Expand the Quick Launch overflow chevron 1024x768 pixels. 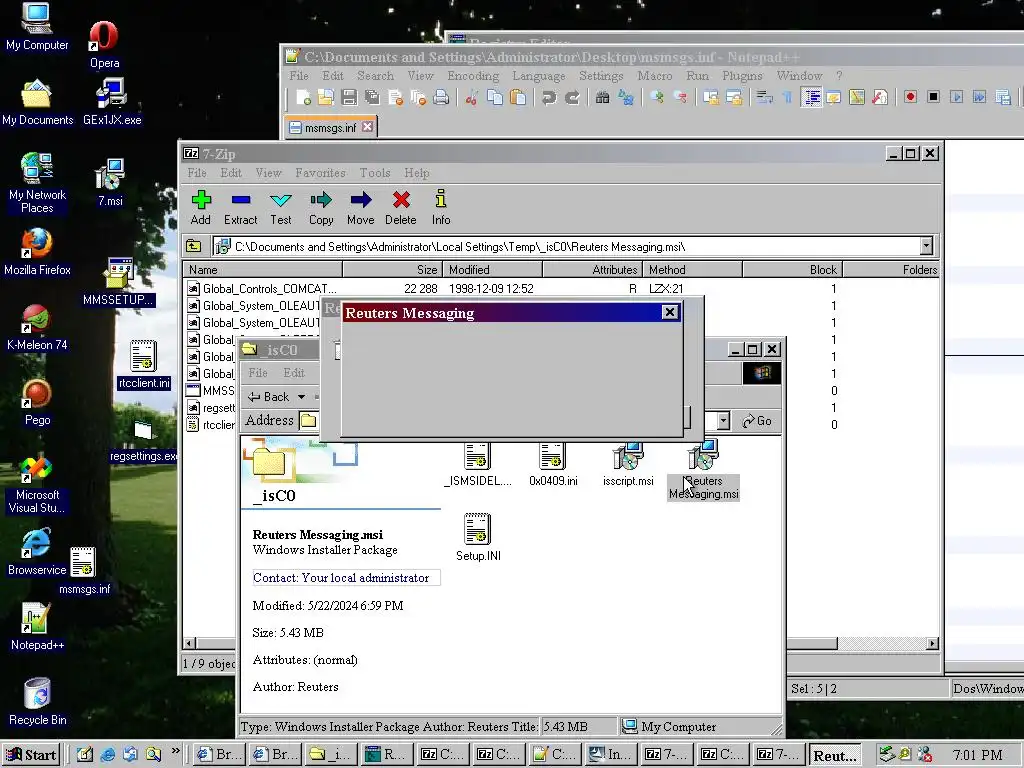tap(175, 751)
